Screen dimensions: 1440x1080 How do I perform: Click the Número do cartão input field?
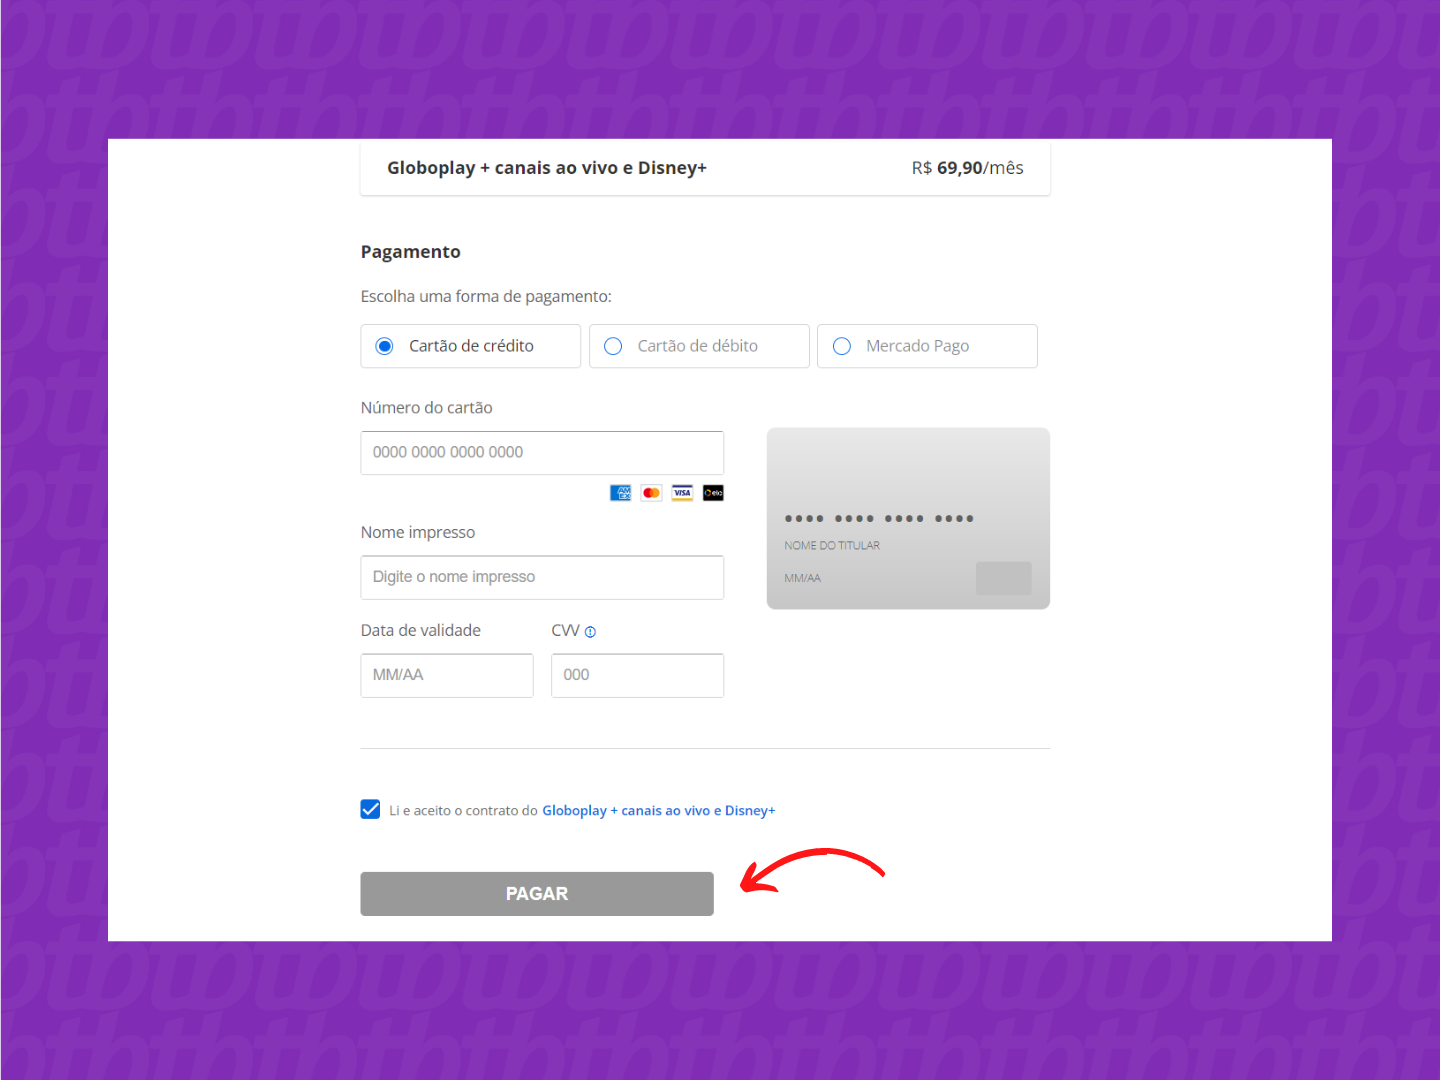click(542, 453)
